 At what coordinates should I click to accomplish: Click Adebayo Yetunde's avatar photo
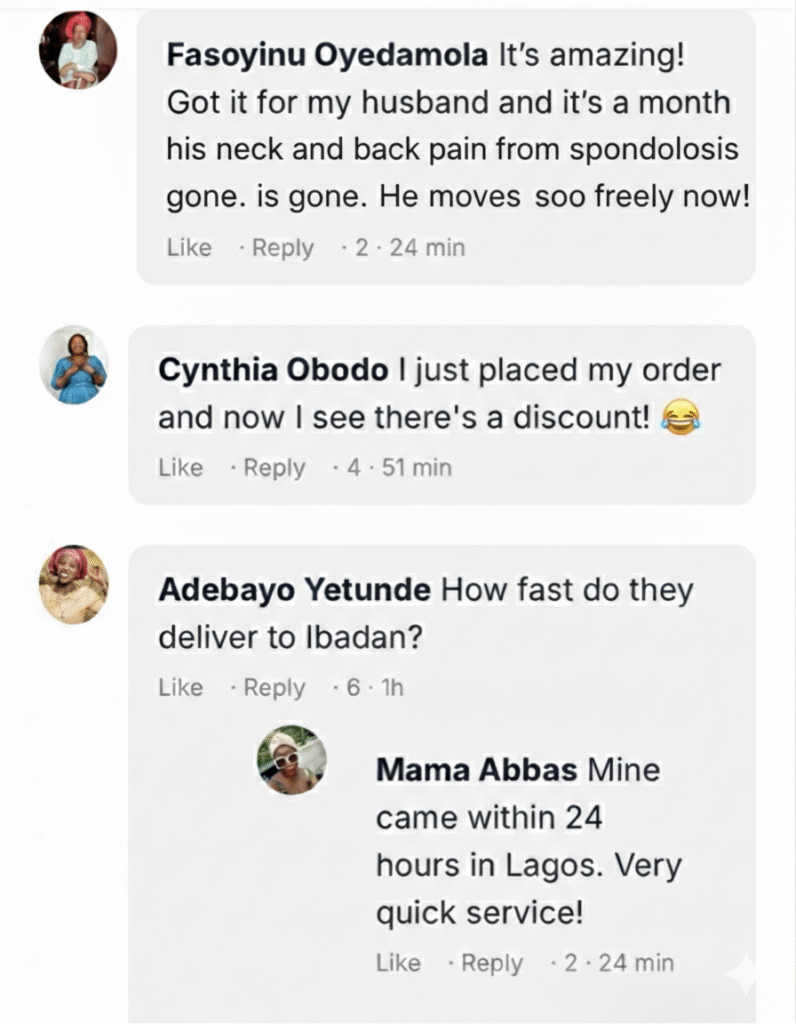tap(73, 584)
